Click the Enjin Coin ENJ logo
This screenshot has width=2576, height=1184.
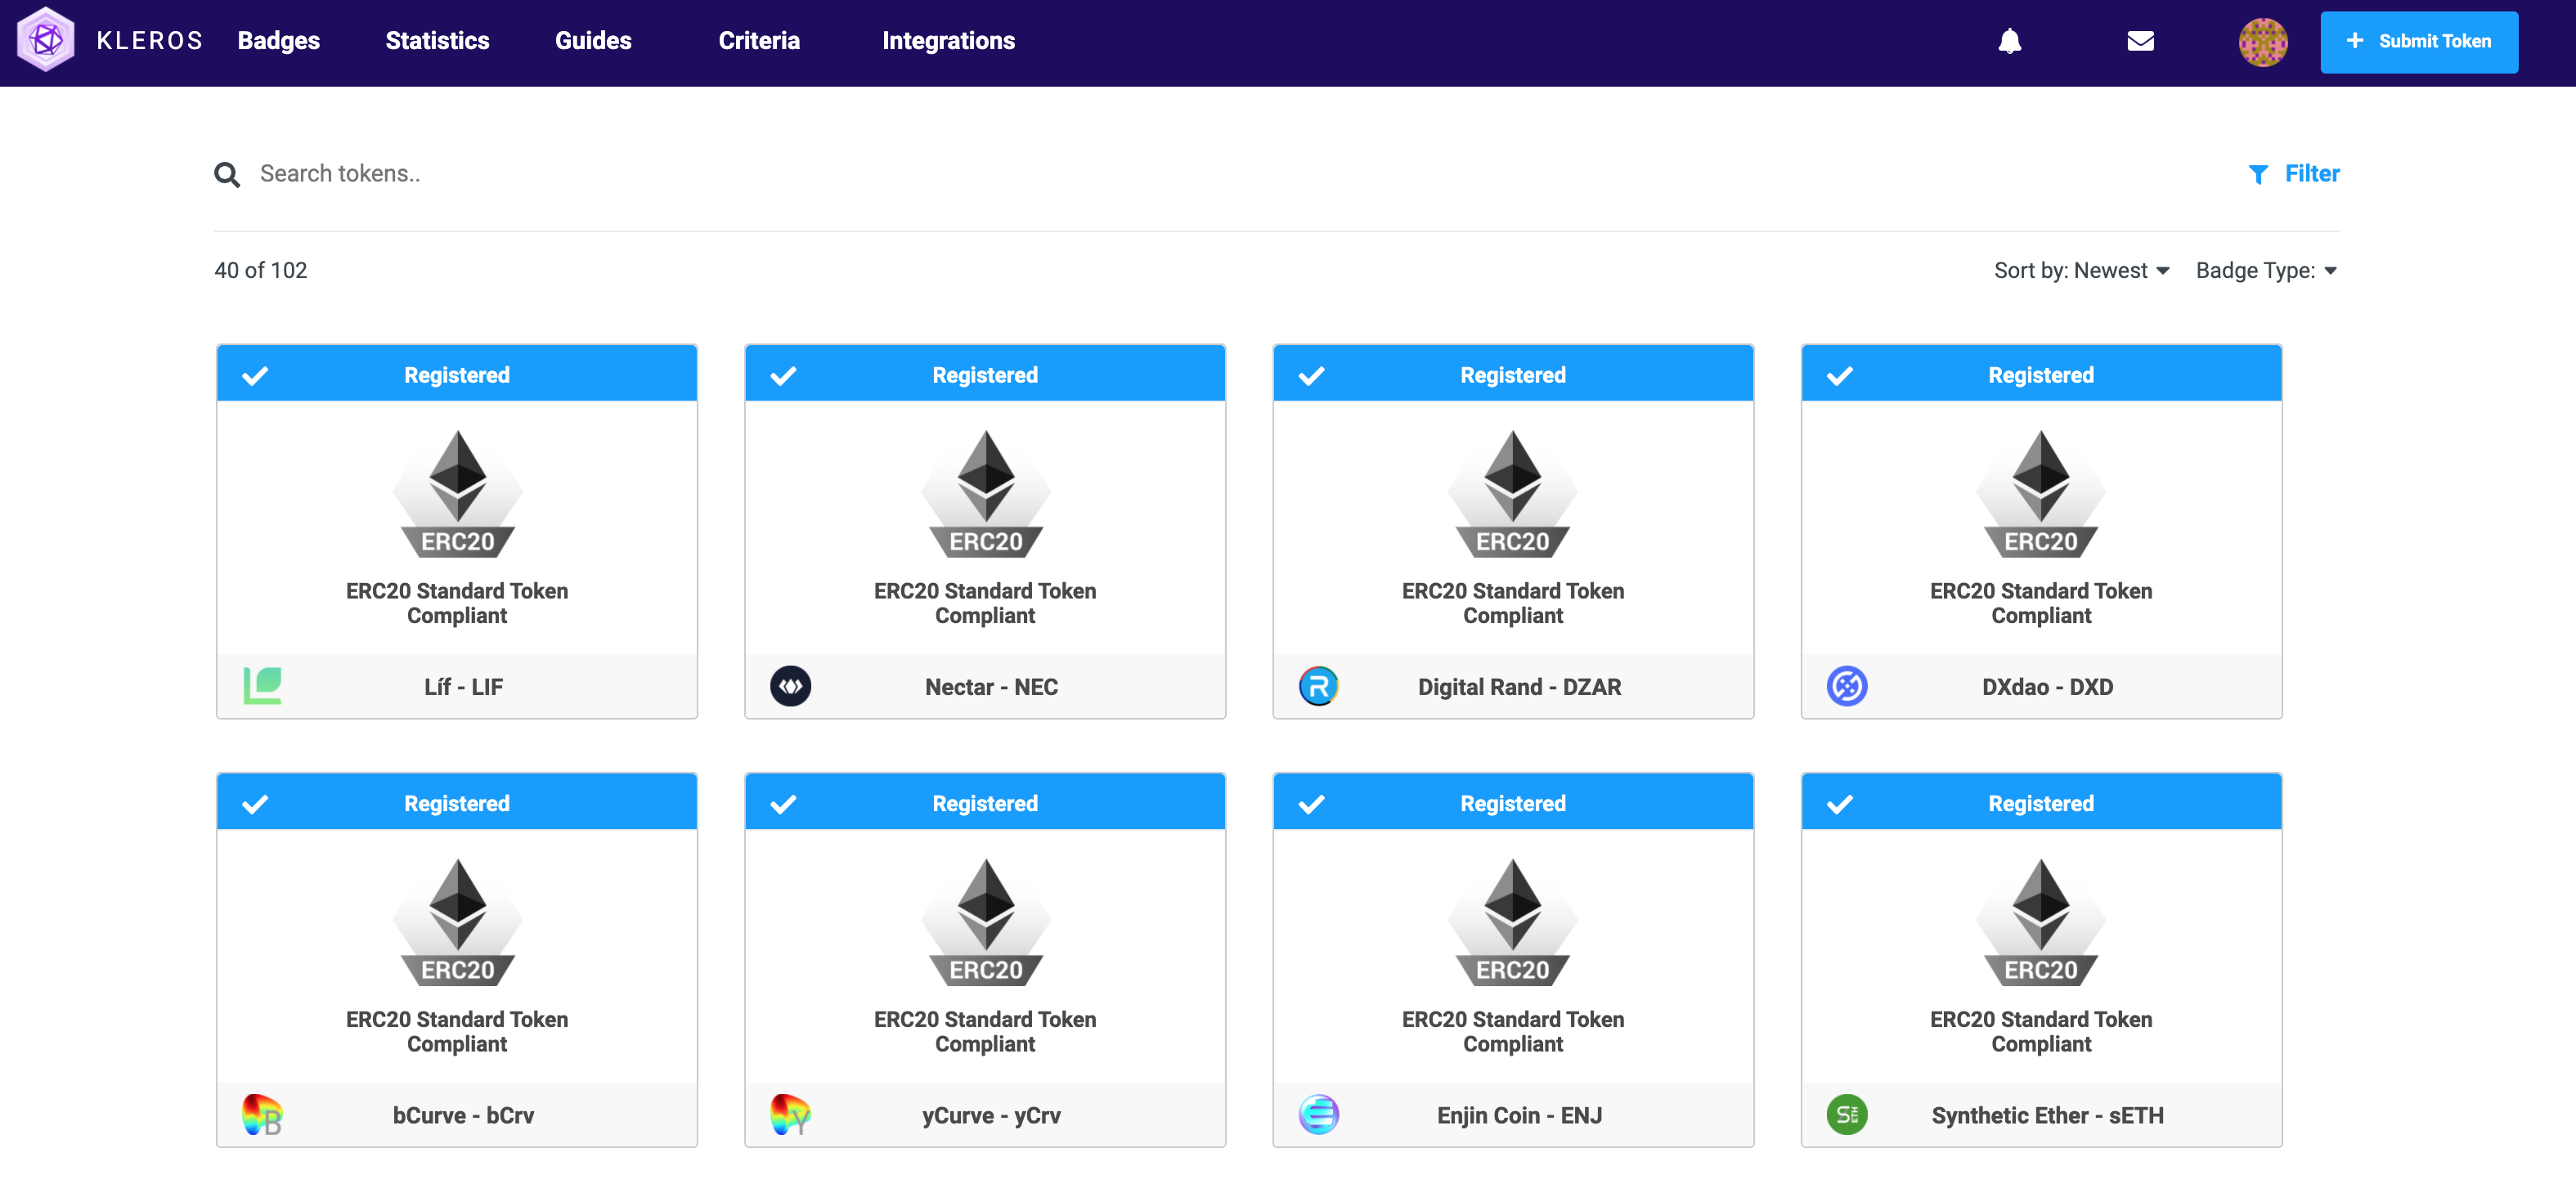click(1318, 1114)
